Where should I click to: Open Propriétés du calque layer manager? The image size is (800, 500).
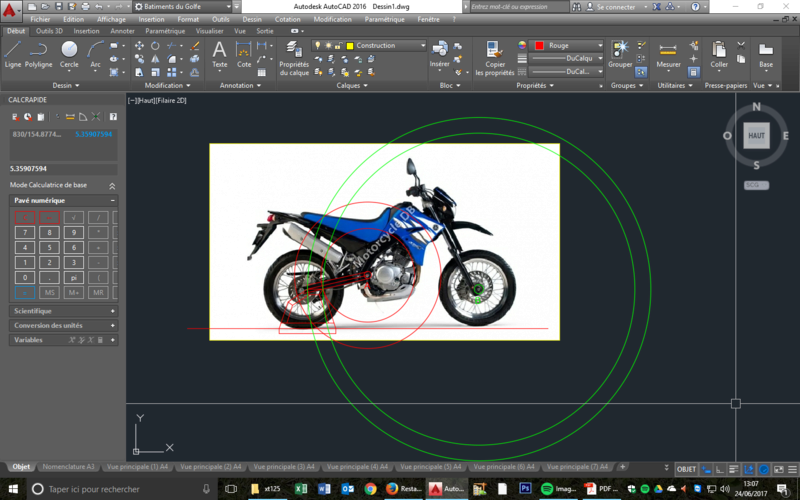[x=294, y=59]
